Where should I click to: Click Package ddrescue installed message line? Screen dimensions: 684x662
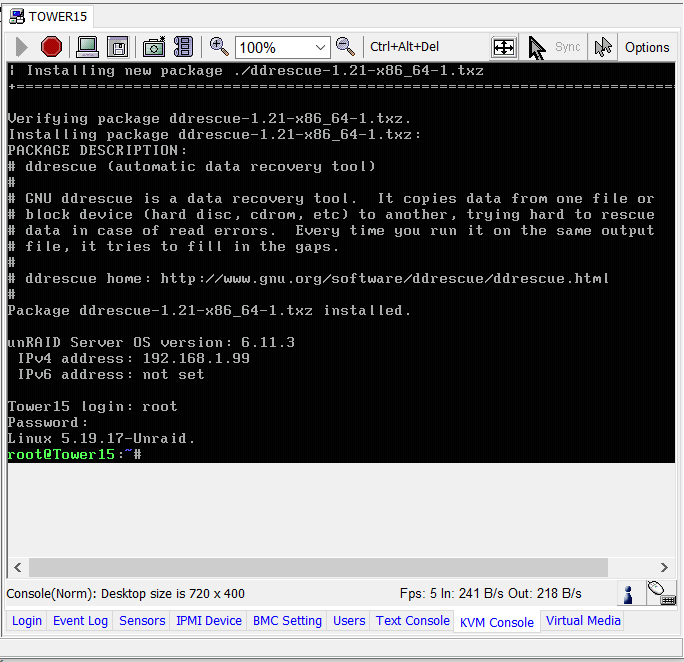coord(209,311)
